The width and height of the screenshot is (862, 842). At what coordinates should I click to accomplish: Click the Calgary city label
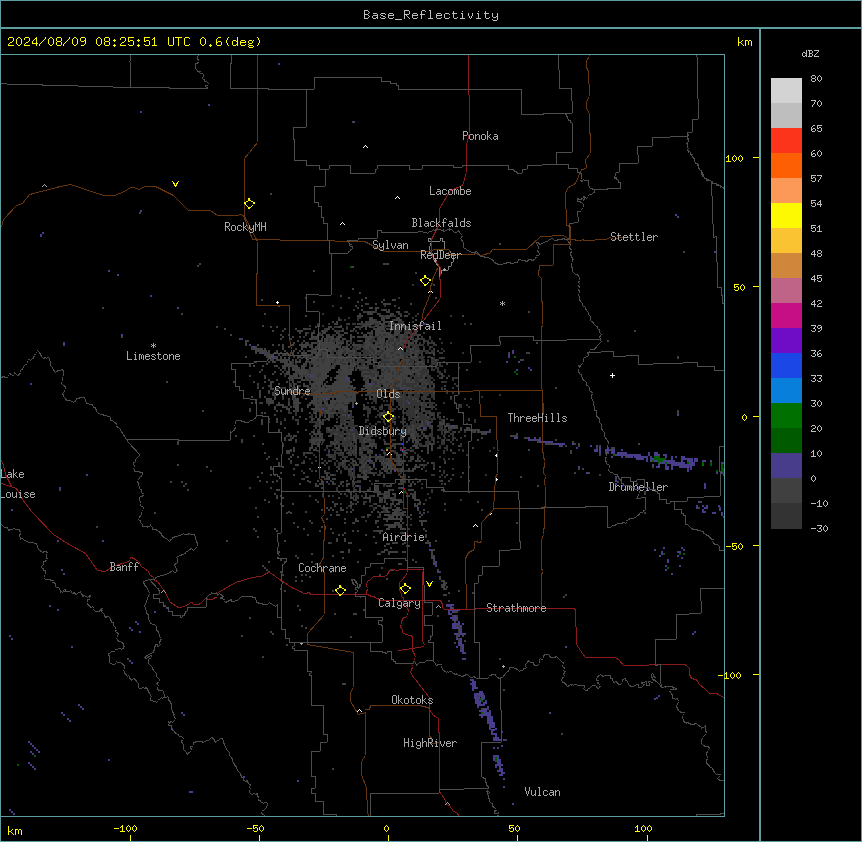pos(399,603)
